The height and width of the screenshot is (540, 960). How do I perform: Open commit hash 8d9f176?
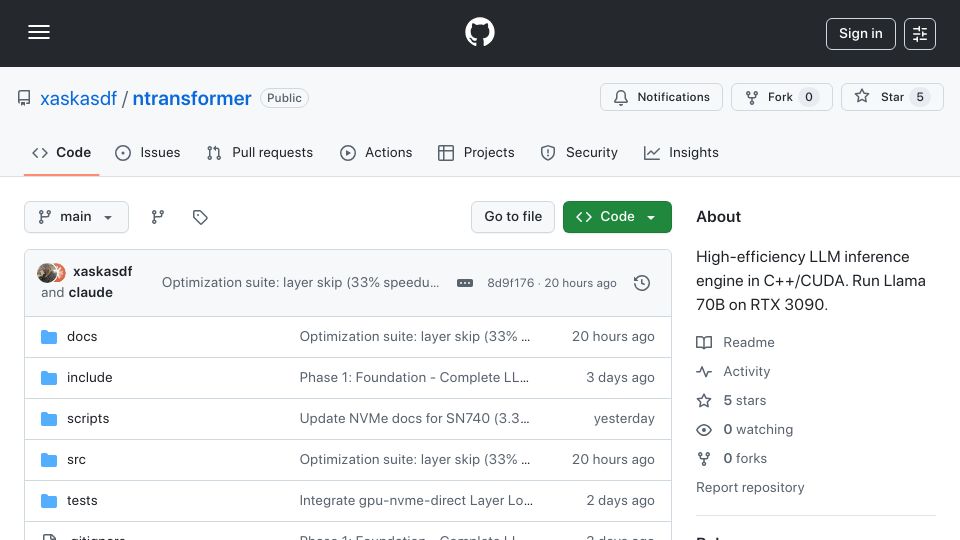pos(511,283)
